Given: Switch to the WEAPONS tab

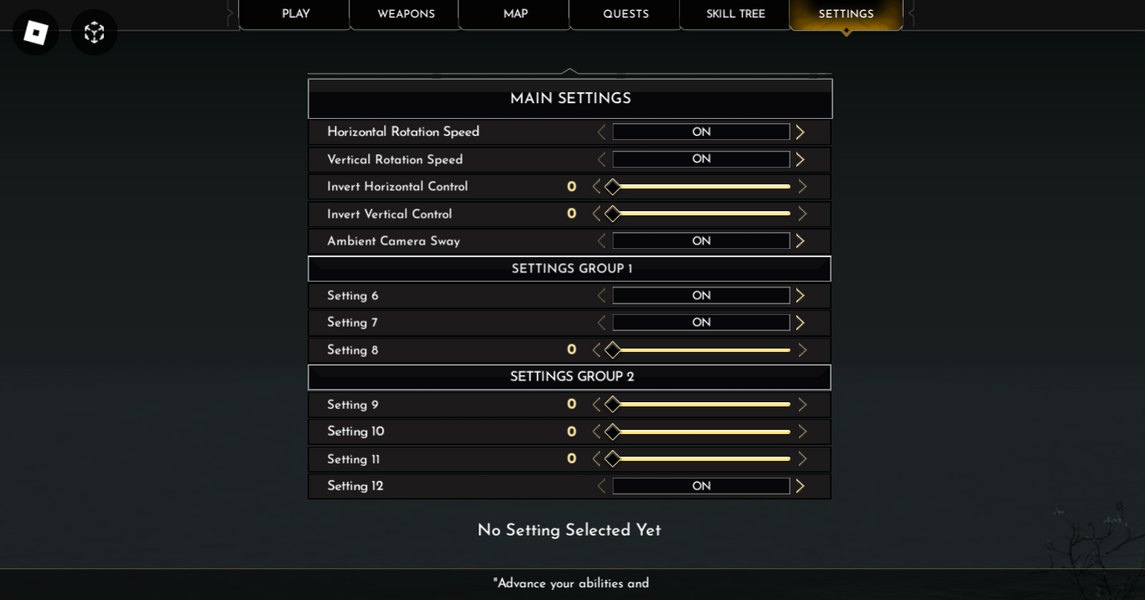Looking at the screenshot, I should click(x=403, y=14).
